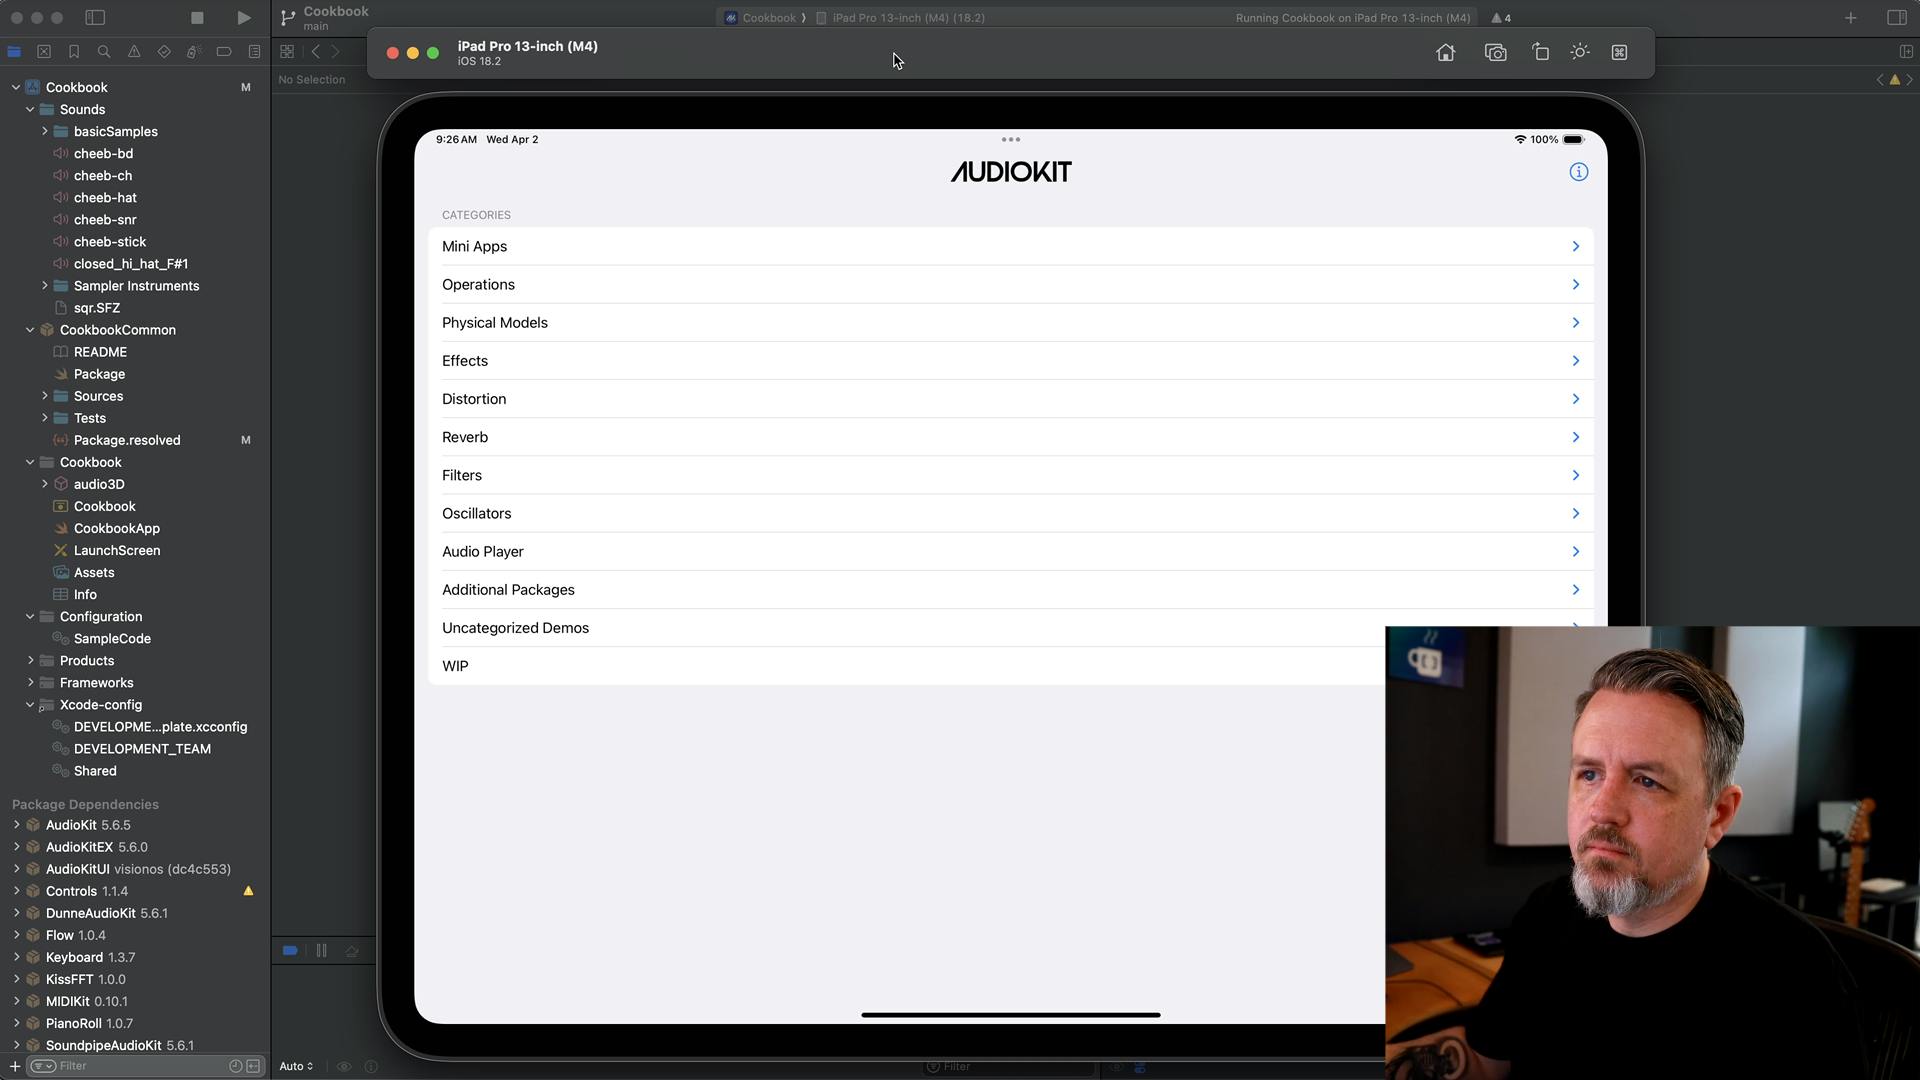Viewport: 1920px width, 1080px height.
Task: Collapse the CookbookCommon package
Action: pos(30,330)
